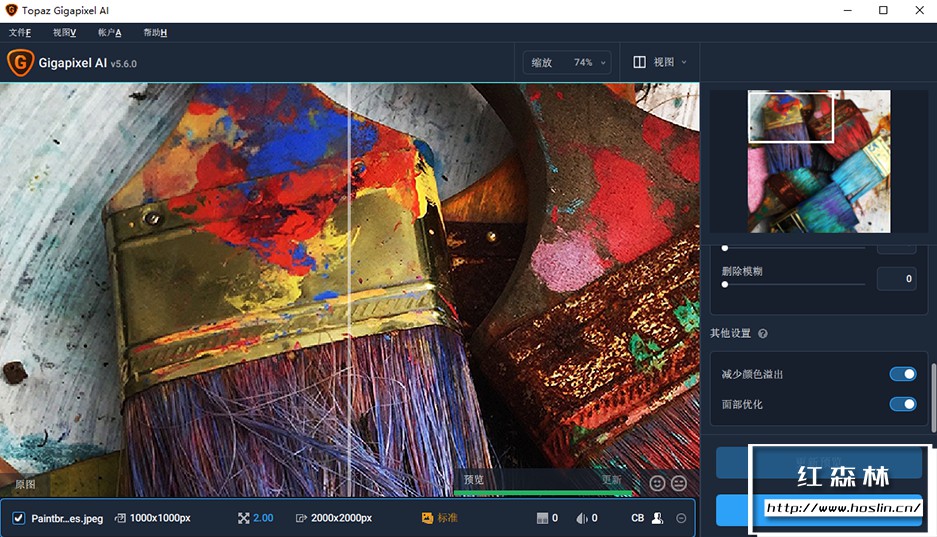Click the navigator thumbnail preview
The width and height of the screenshot is (937, 537).
point(819,161)
